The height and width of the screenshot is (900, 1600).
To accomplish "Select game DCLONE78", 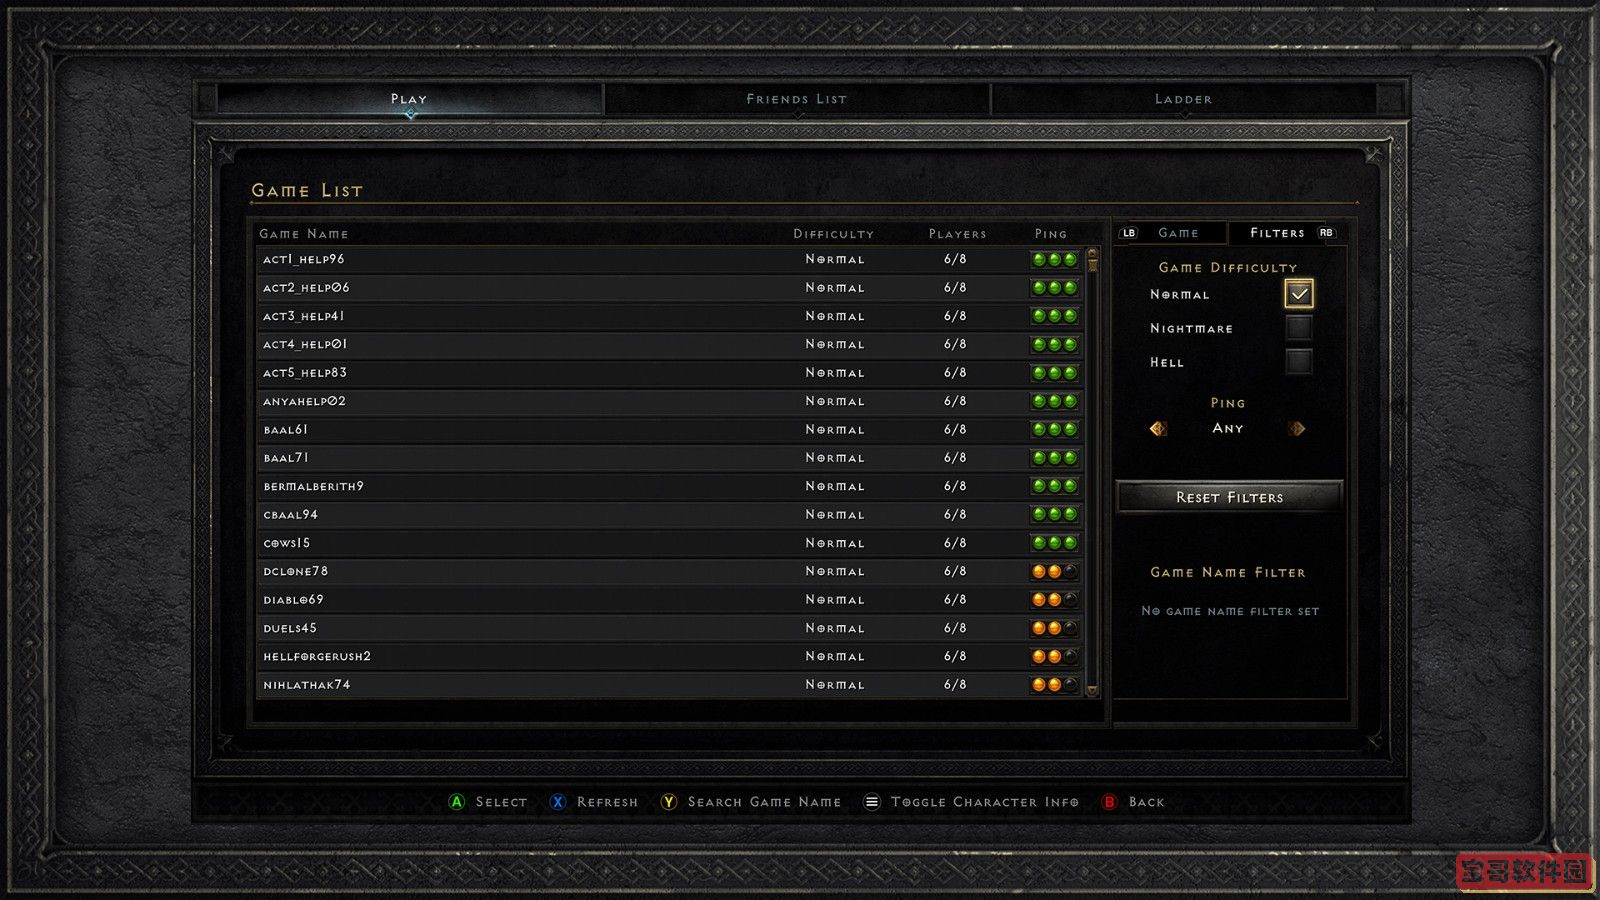I will 669,572.
